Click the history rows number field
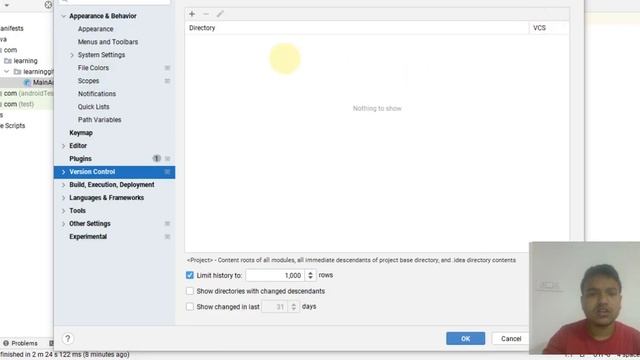Viewport: 640px width, 360px height. click(x=275, y=276)
